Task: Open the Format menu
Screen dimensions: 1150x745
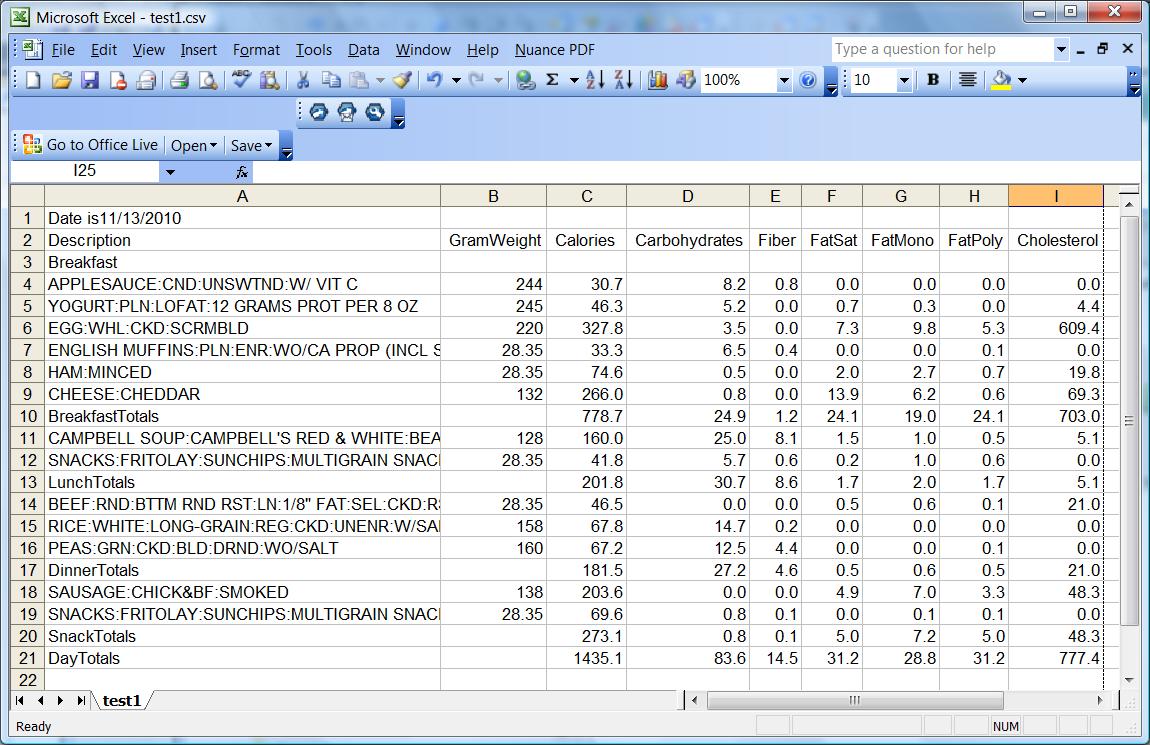Action: [x=256, y=50]
